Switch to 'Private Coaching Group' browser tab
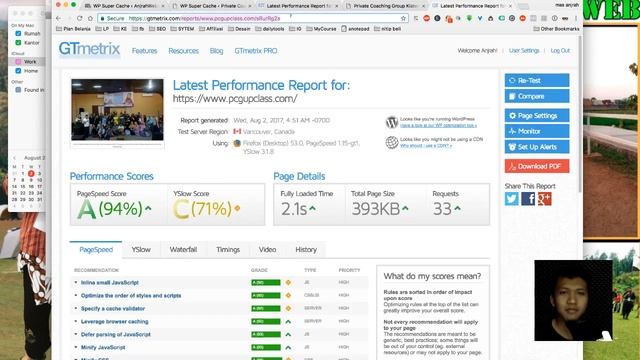The width and height of the screenshot is (640, 360). click(x=384, y=6)
